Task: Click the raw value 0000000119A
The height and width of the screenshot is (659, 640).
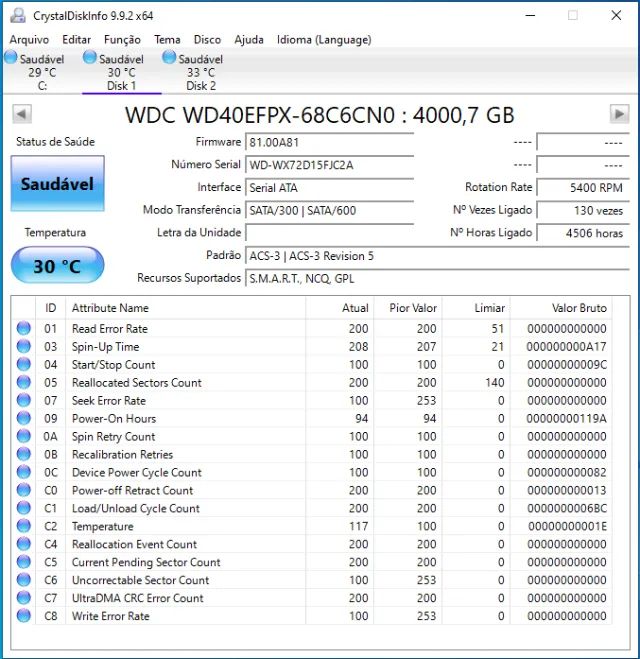Action: pos(566,419)
